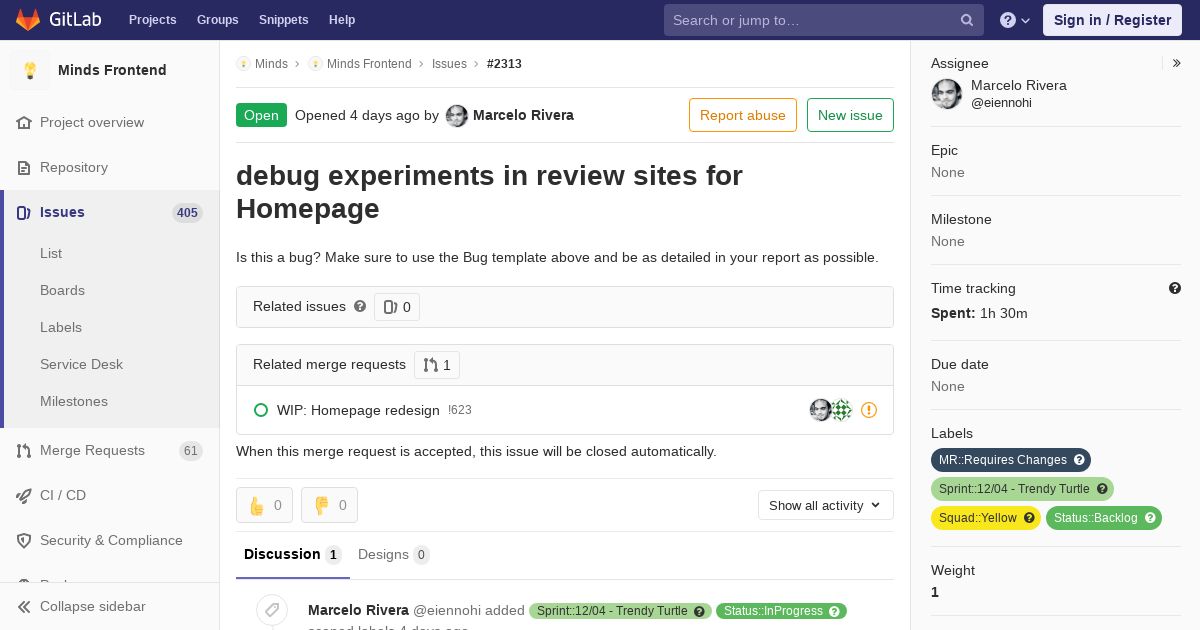This screenshot has height=630, width=1200.
Task: Open the Groups menu in top bar
Action: (217, 20)
